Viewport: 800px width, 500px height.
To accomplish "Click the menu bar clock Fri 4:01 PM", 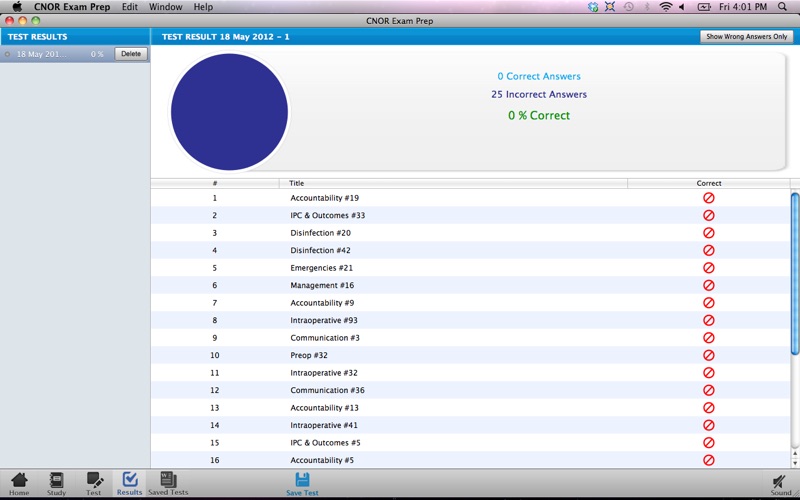I will [x=743, y=7].
